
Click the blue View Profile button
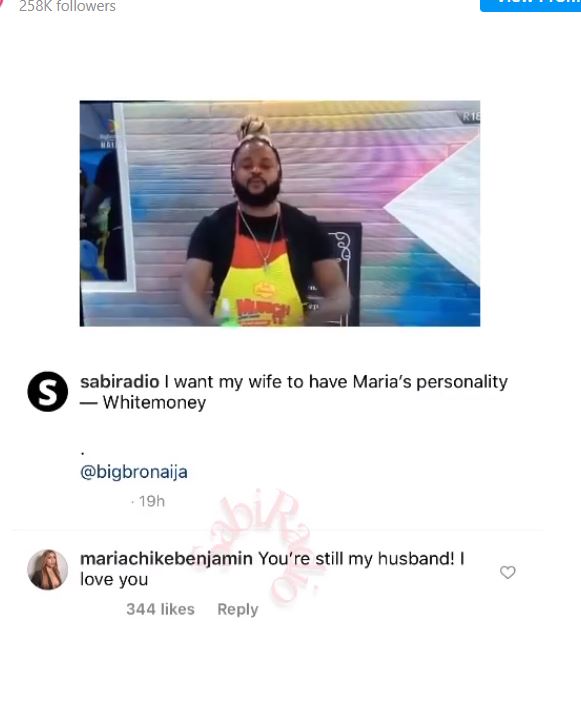click(531, 5)
